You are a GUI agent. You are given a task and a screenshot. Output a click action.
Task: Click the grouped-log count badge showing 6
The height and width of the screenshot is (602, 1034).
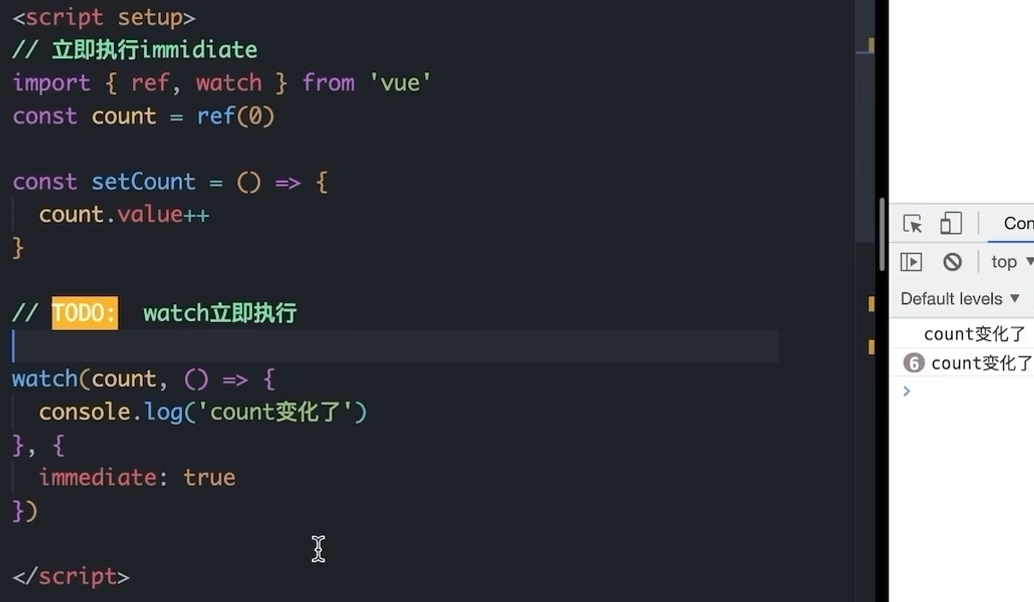(913, 363)
